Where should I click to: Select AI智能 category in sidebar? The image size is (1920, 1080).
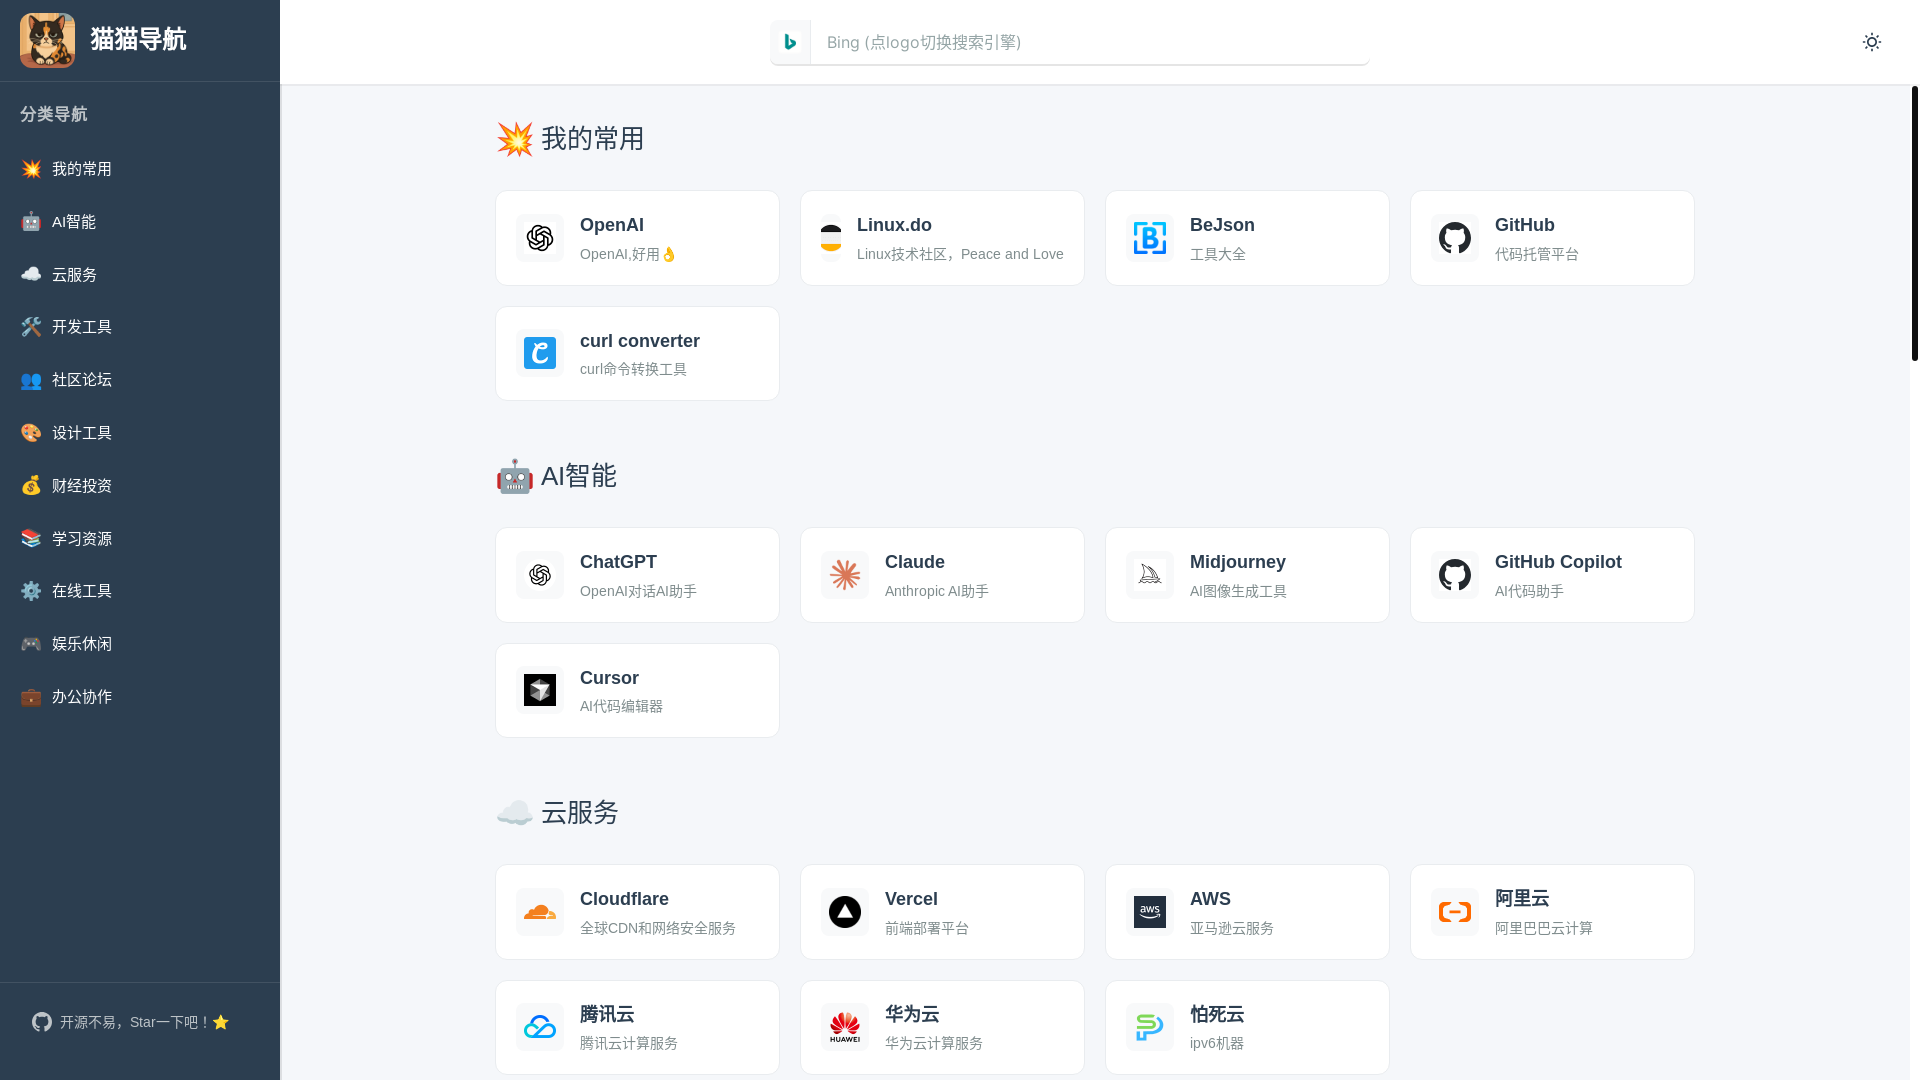pyautogui.click(x=140, y=222)
